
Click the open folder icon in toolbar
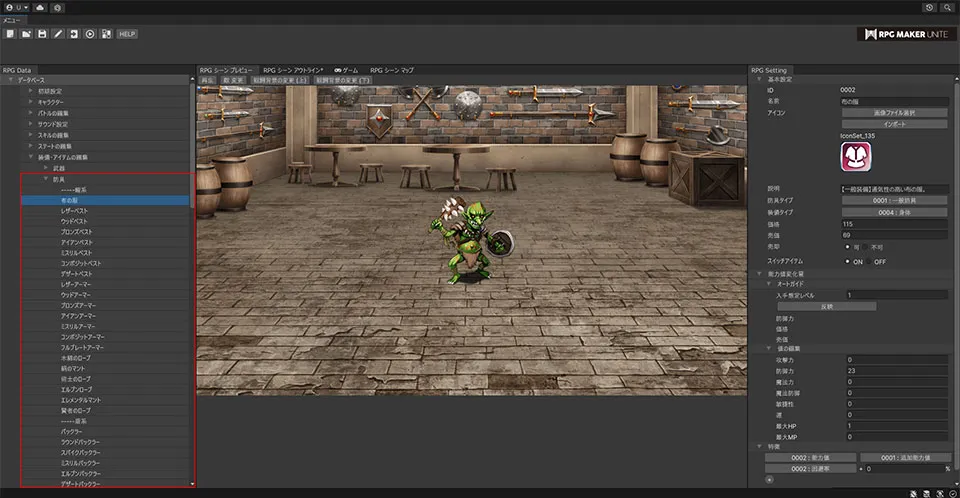[25, 34]
